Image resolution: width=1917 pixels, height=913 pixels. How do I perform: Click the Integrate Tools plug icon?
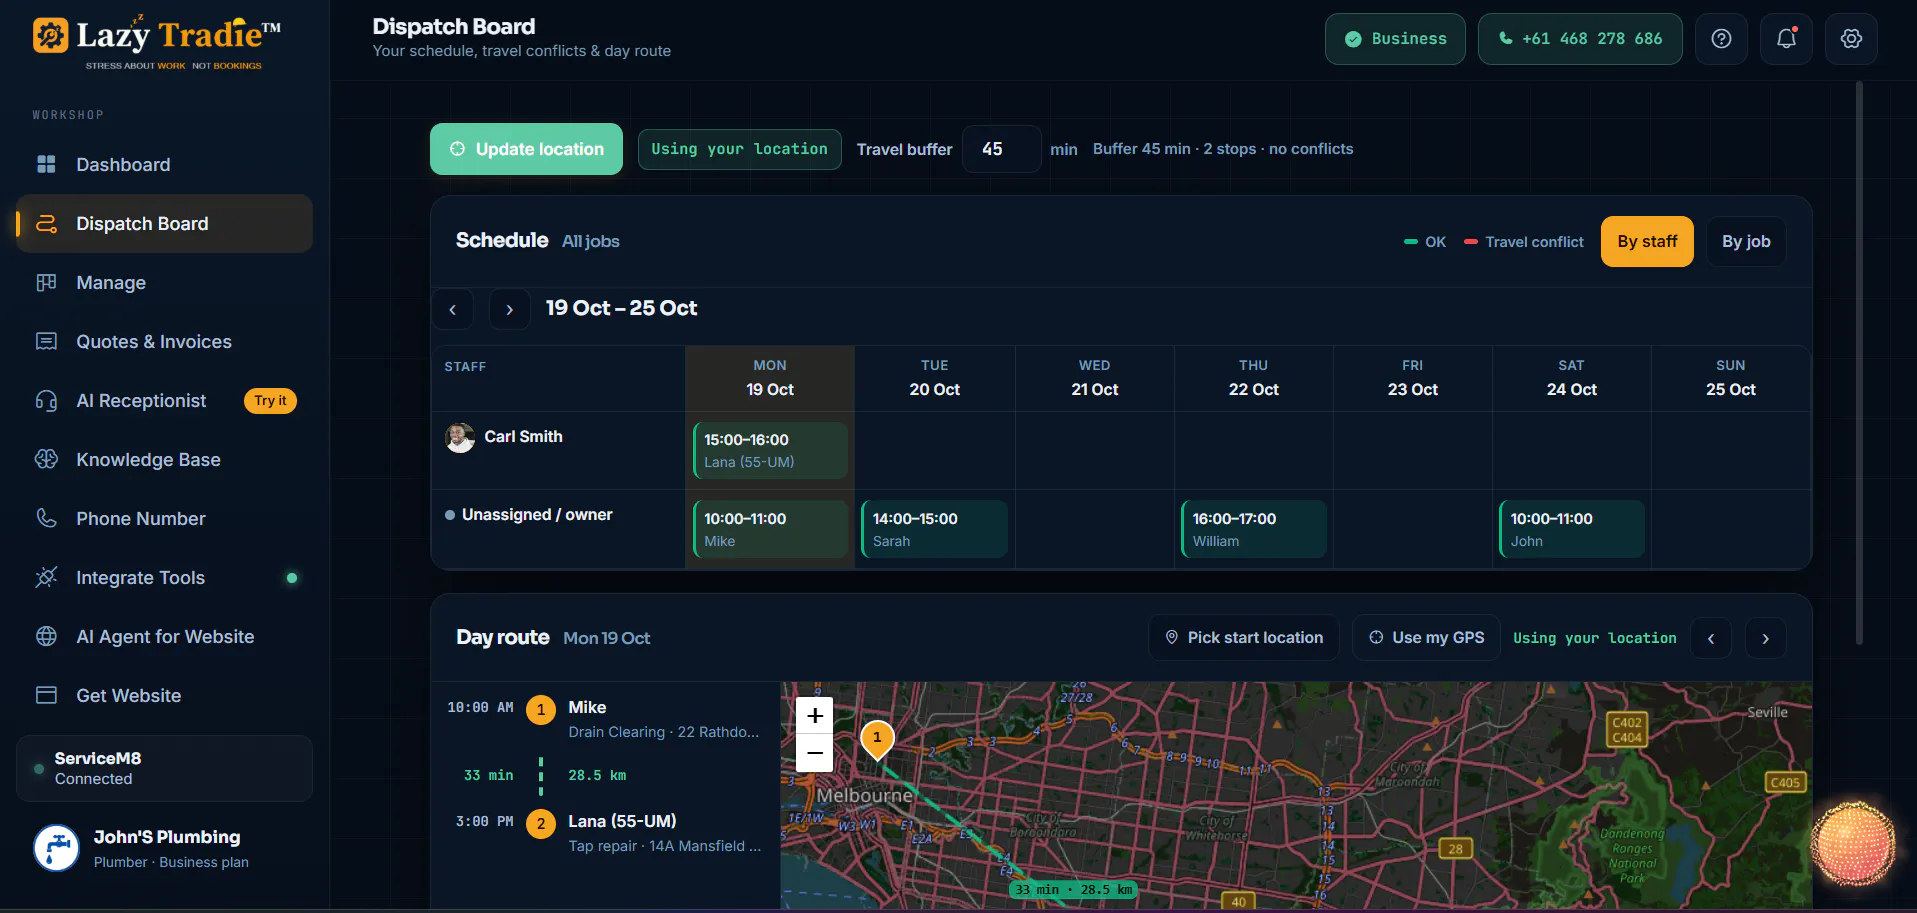click(x=46, y=577)
